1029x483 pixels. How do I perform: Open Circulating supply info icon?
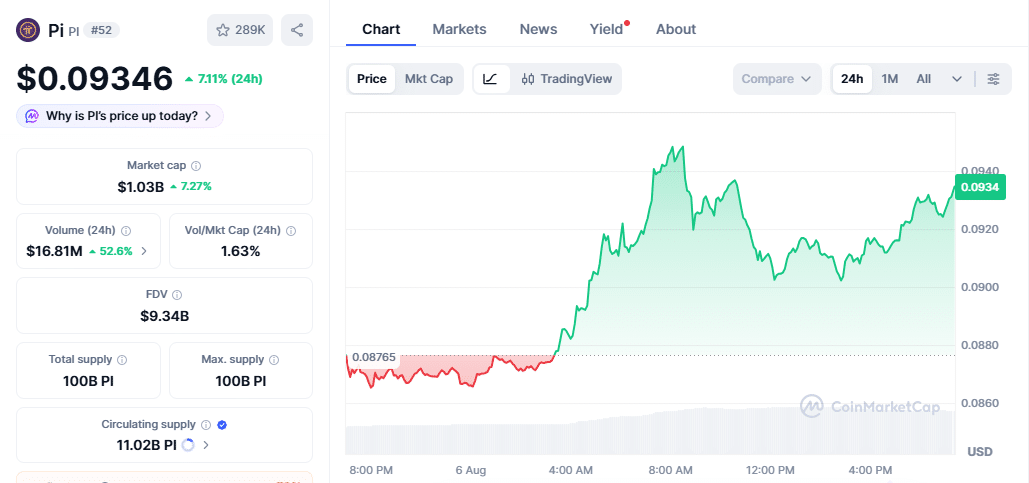[x=205, y=425]
